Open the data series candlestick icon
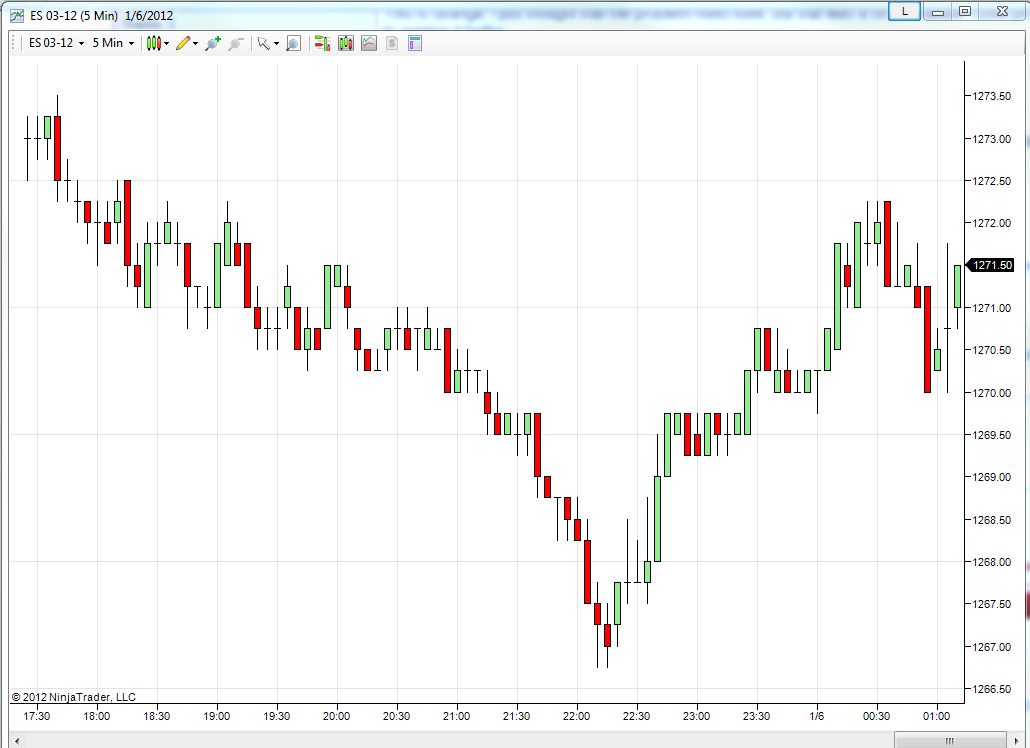 (346, 43)
